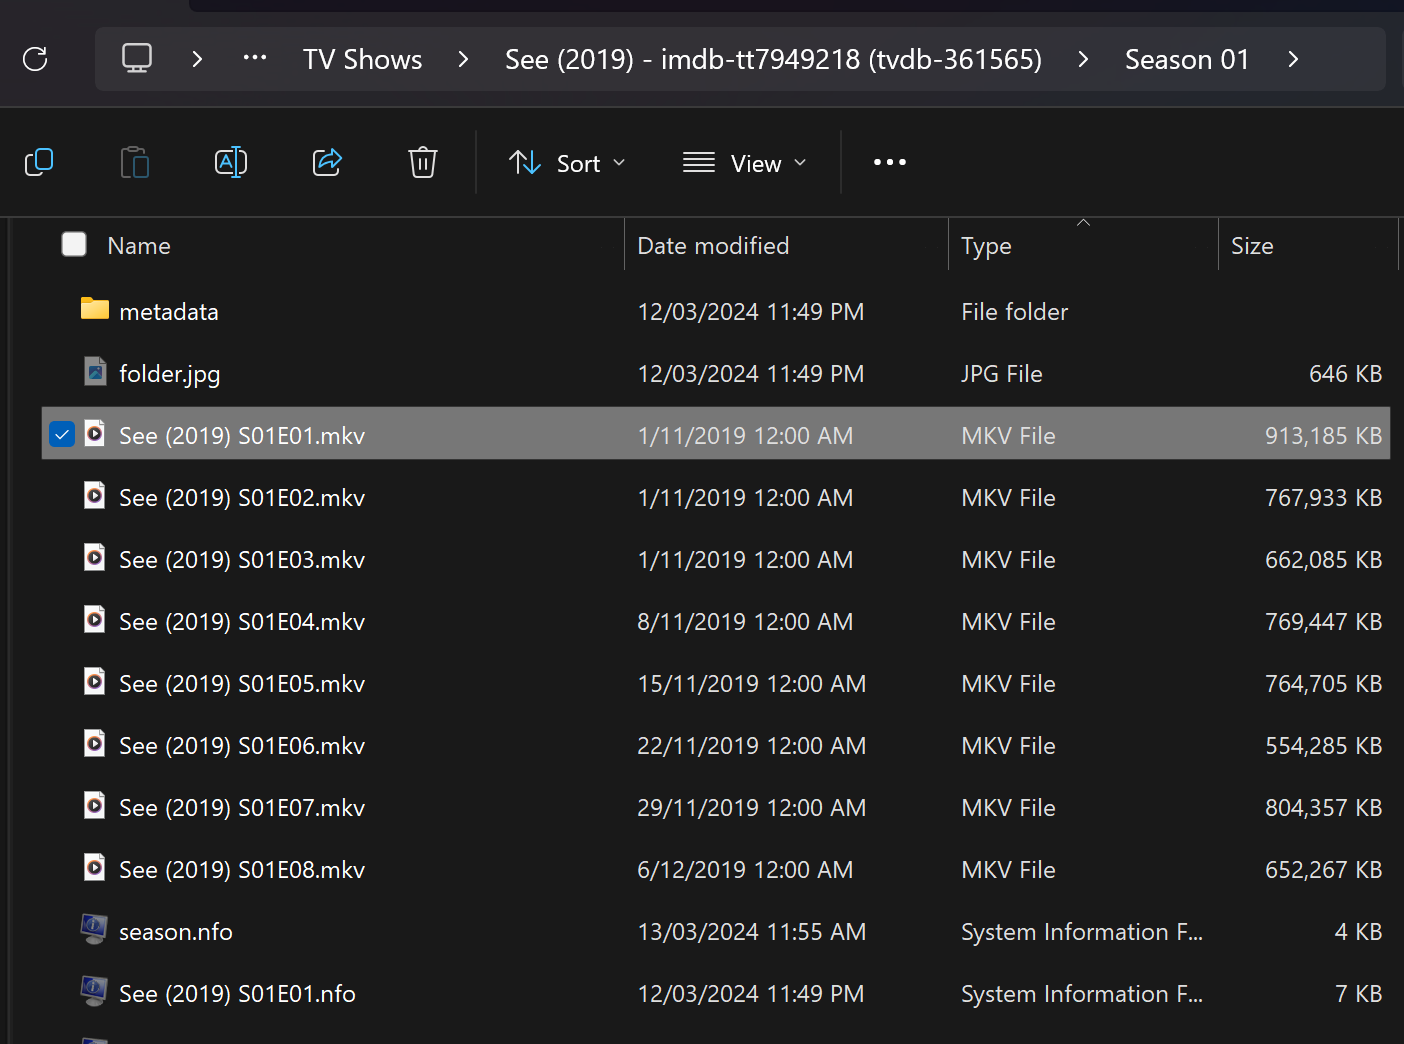1404x1044 pixels.
Task: Click the Delete trash can icon
Action: coord(423,162)
